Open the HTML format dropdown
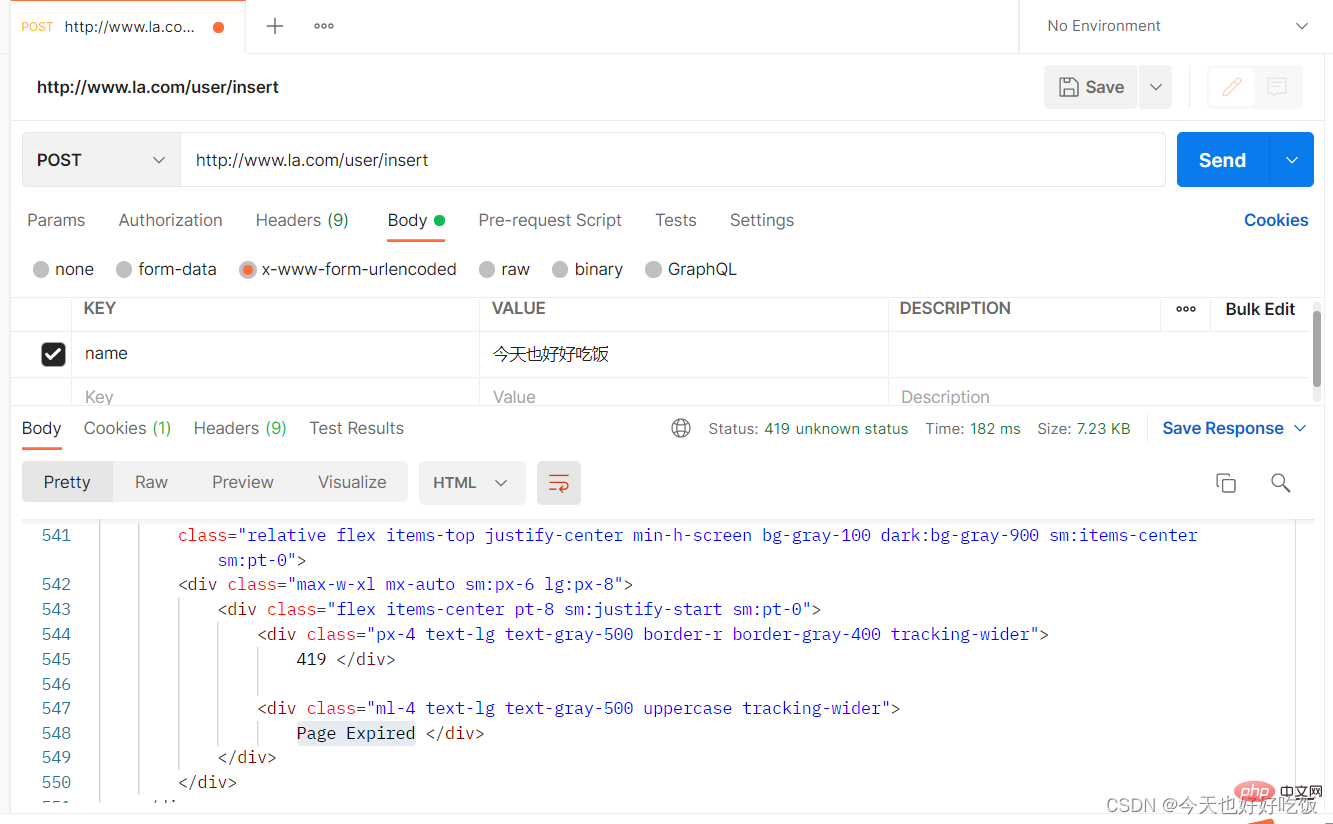Screen dimensions: 1333x824 (x=471, y=483)
